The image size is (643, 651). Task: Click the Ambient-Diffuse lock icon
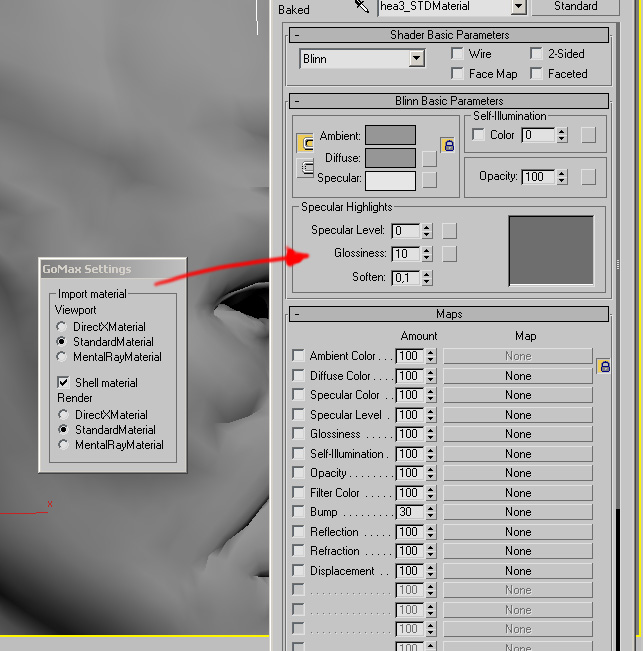448,145
